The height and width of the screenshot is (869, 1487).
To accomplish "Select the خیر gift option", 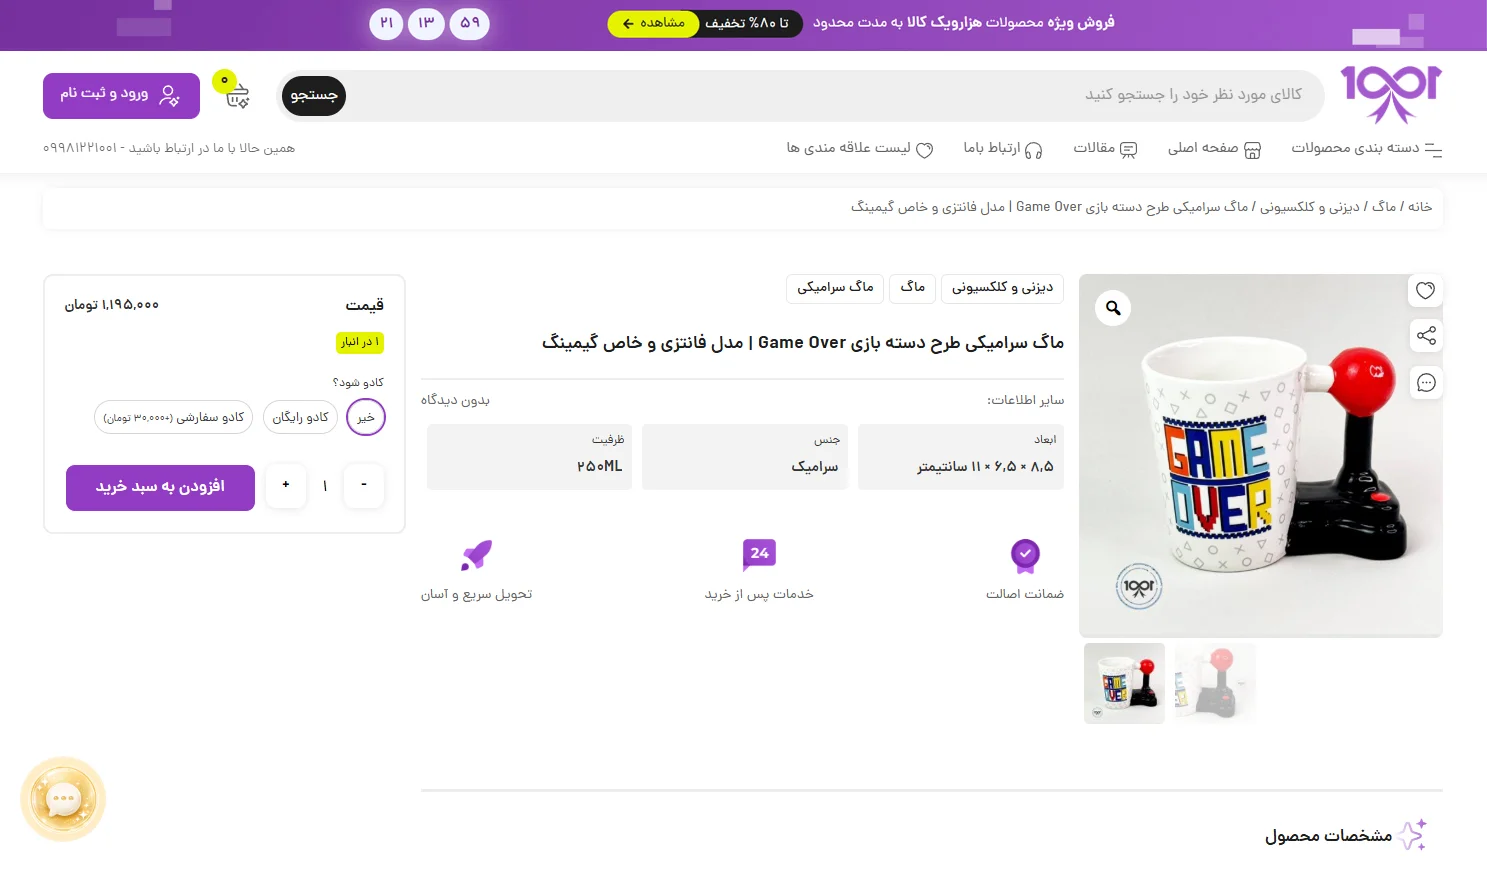I will point(366,417).
